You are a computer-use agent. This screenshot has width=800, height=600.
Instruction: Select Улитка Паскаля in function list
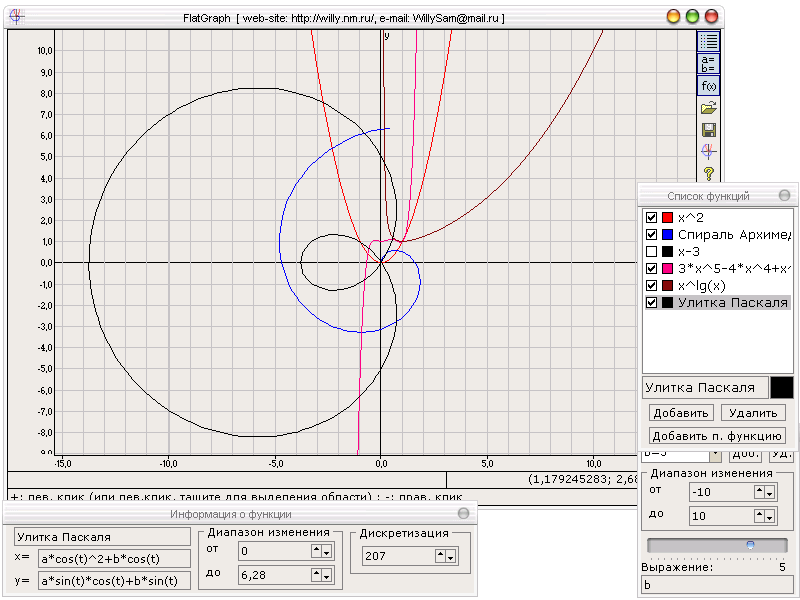(x=732, y=302)
